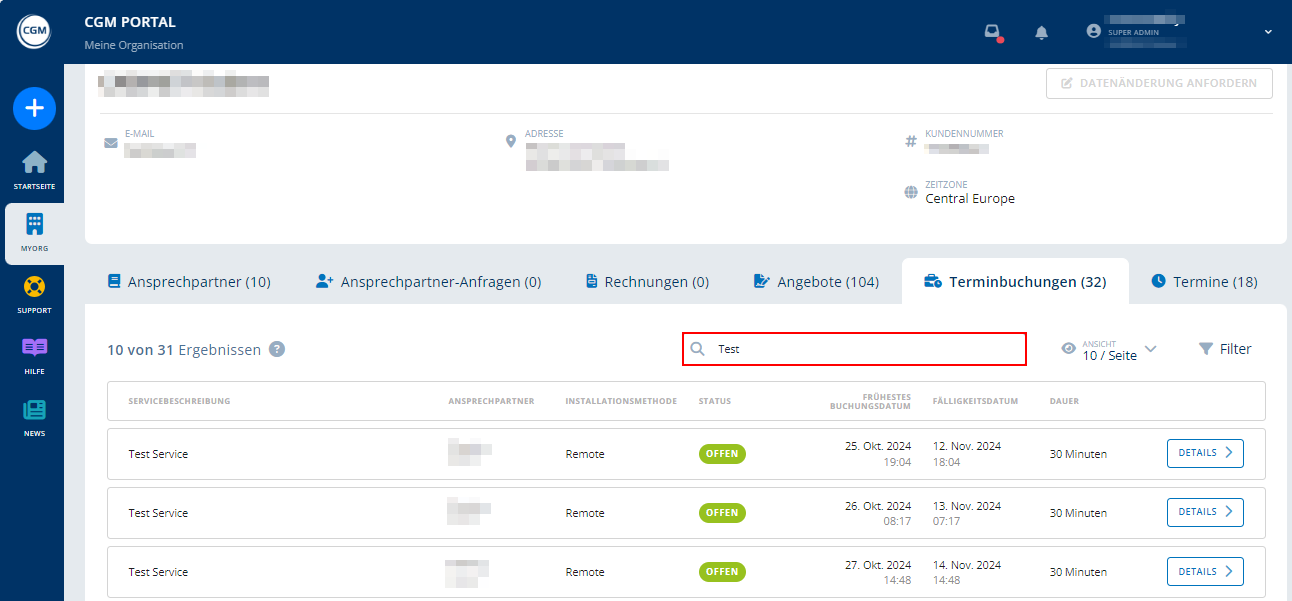The height and width of the screenshot is (601, 1292).
Task: Switch to the Rechnungen tab
Action: [647, 281]
